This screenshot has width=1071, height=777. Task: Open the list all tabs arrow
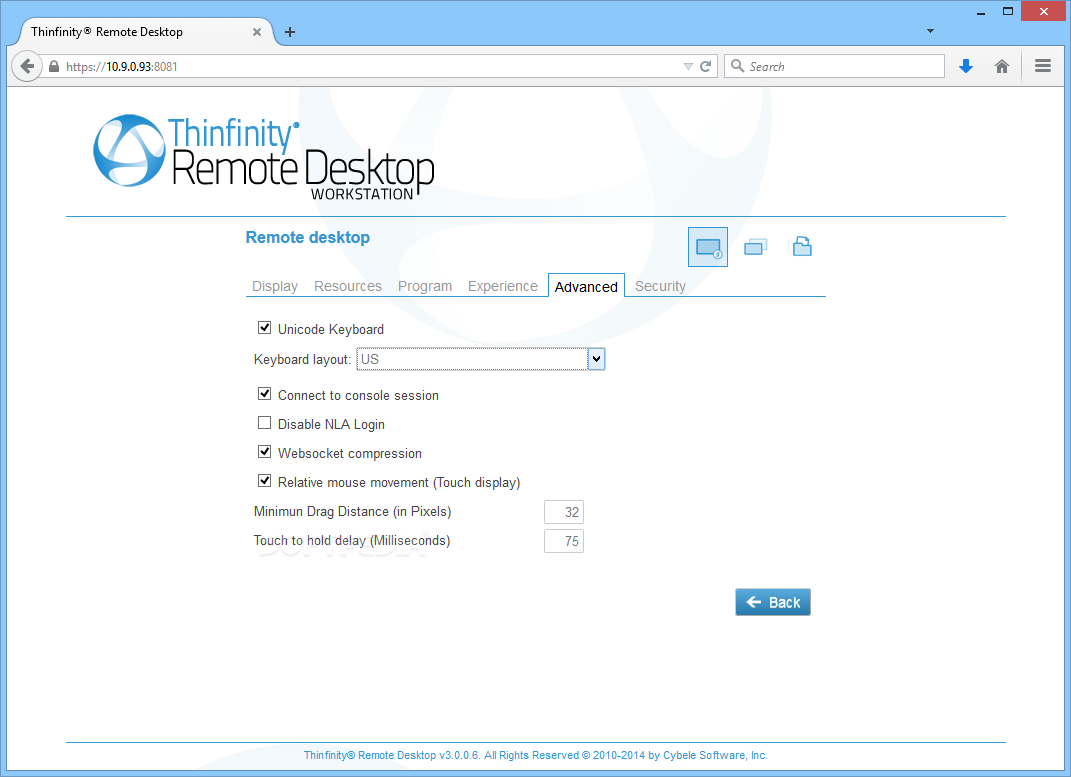tap(930, 31)
